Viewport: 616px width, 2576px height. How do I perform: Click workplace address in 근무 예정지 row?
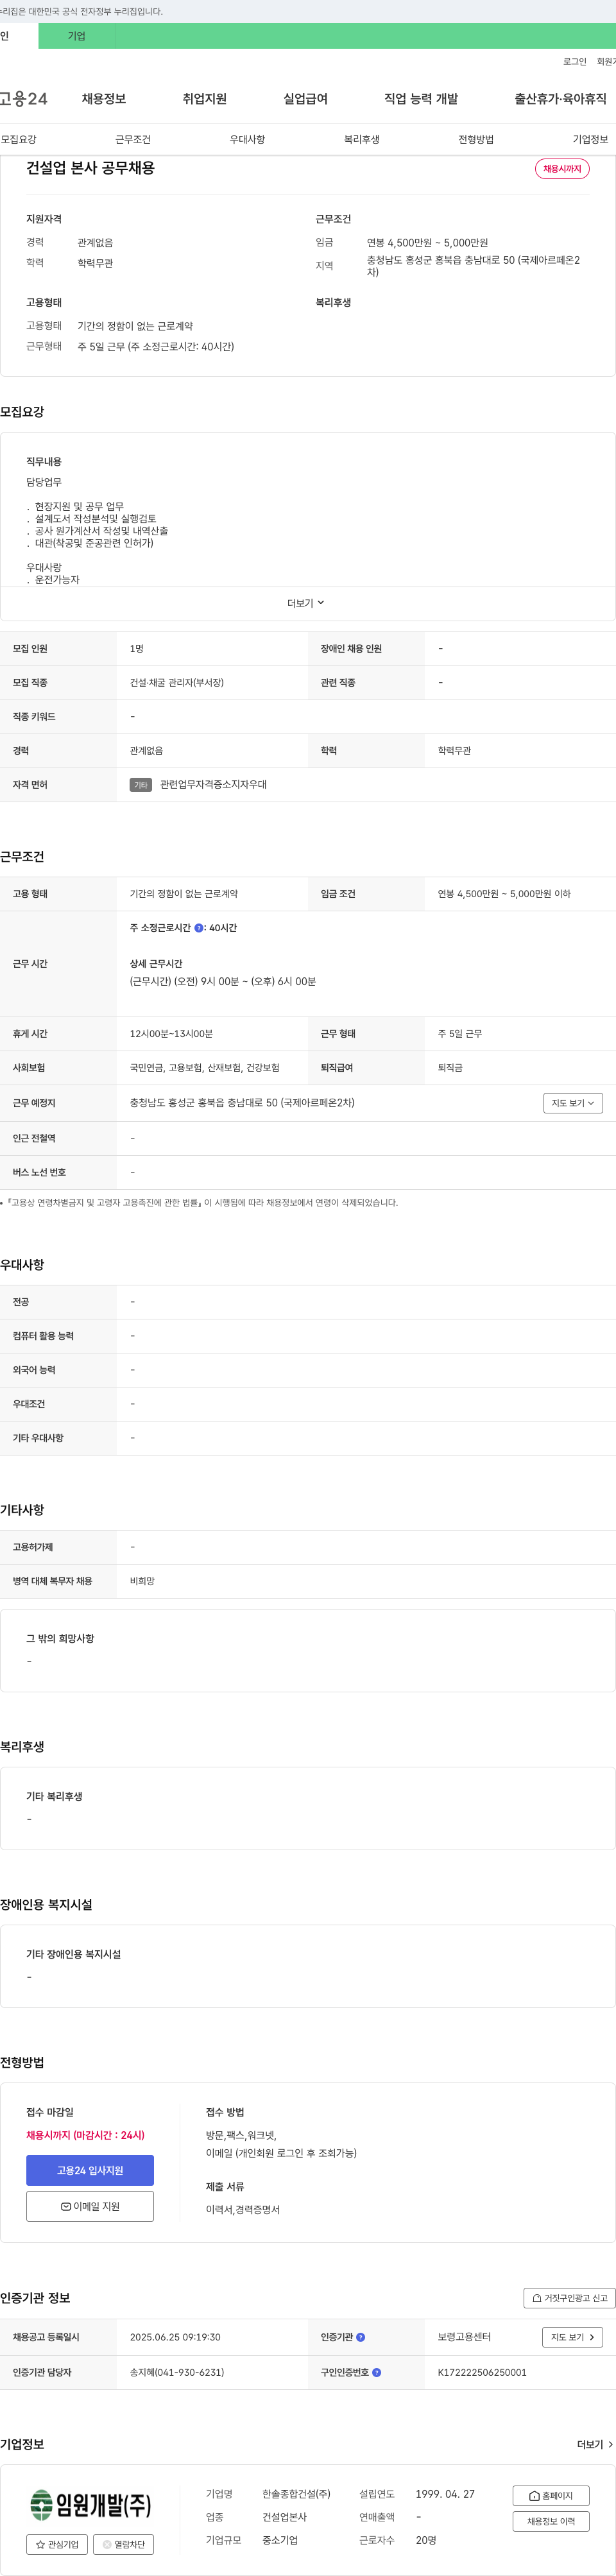pyautogui.click(x=242, y=1103)
